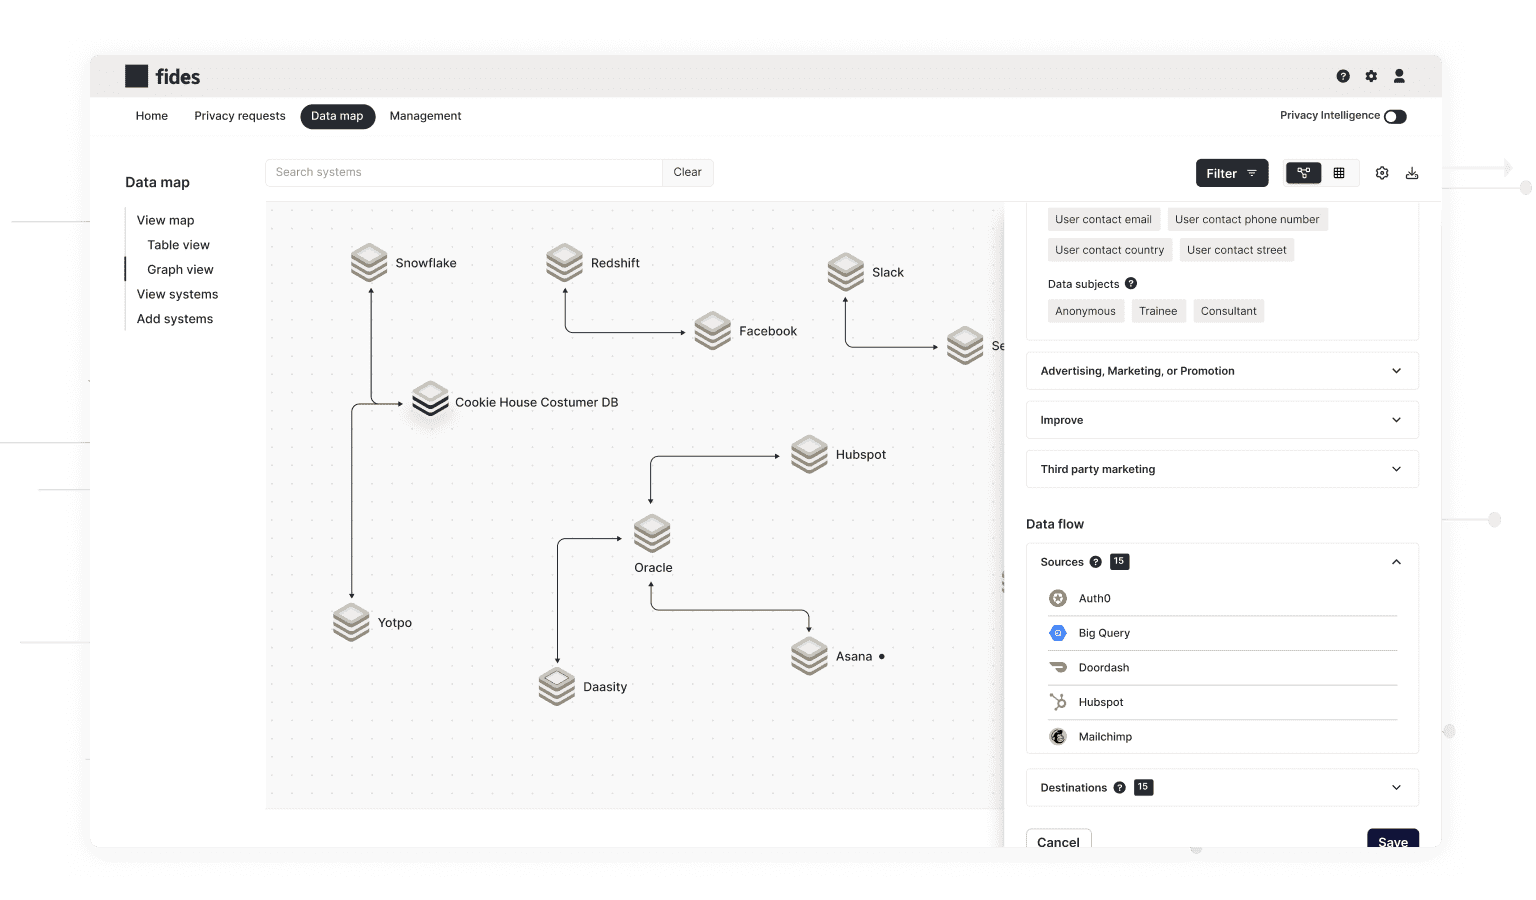Screen dimensions: 1536x900
Task: Go to the Home tab
Action: click(x=152, y=116)
